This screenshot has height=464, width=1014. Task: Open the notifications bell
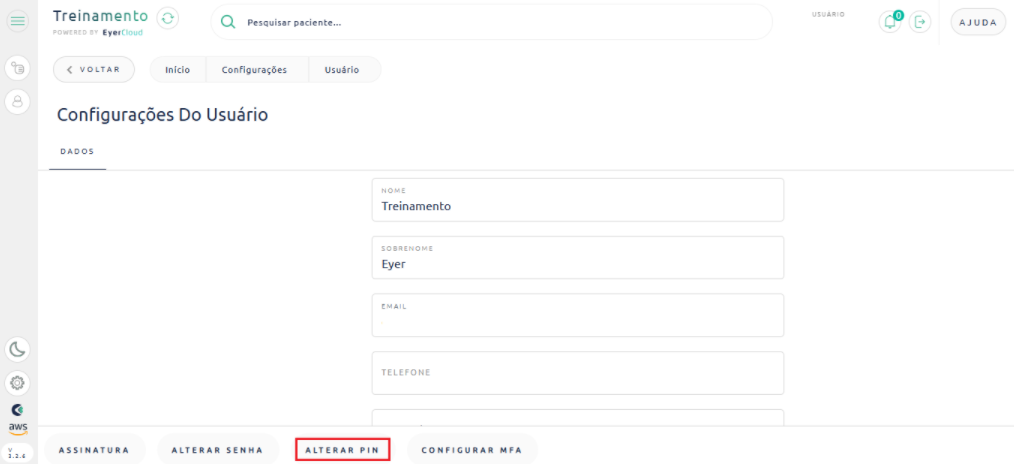point(889,22)
